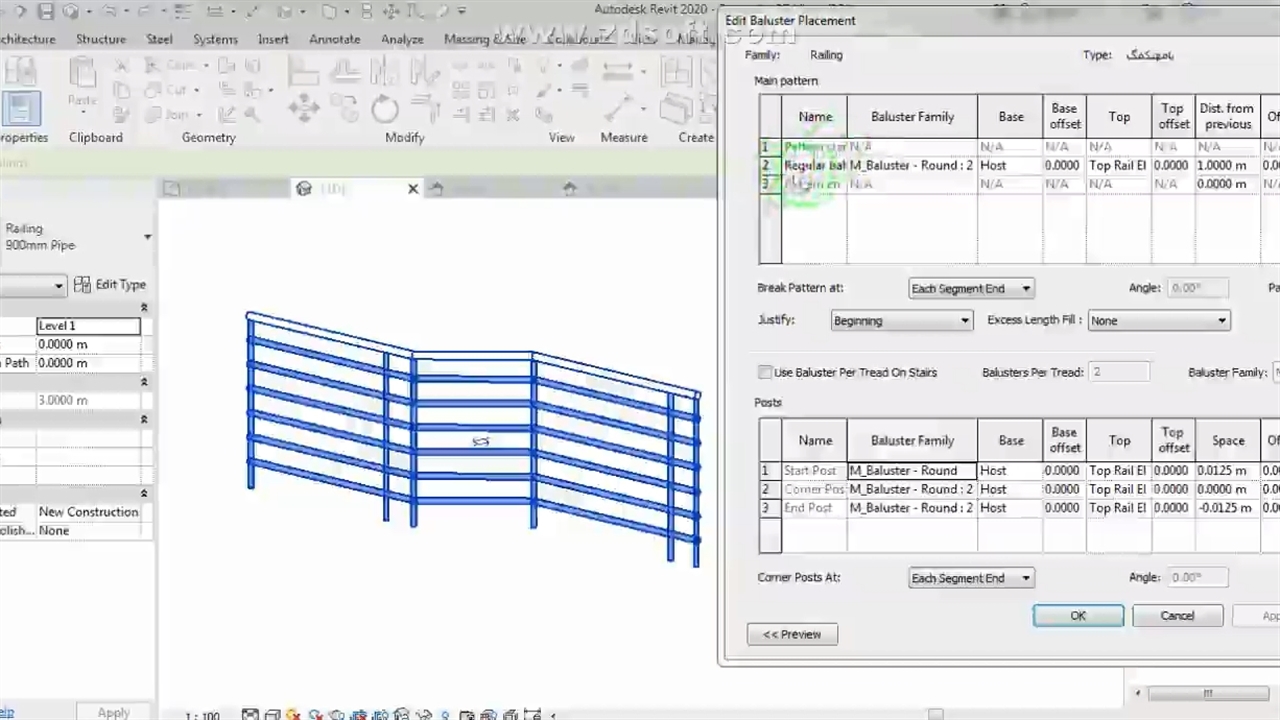Switch to the Structure ribbon tab
This screenshot has width=1280, height=720.
(x=101, y=39)
